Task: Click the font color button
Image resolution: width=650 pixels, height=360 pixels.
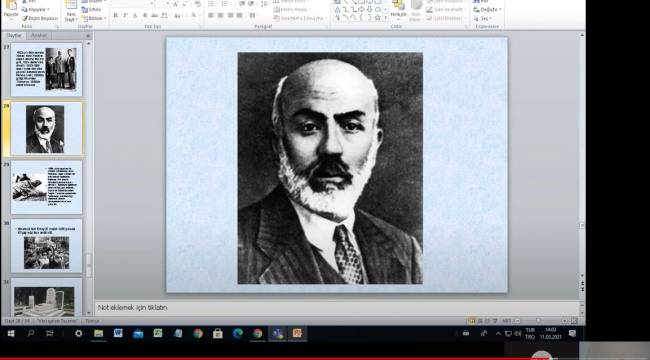Action: click(194, 15)
